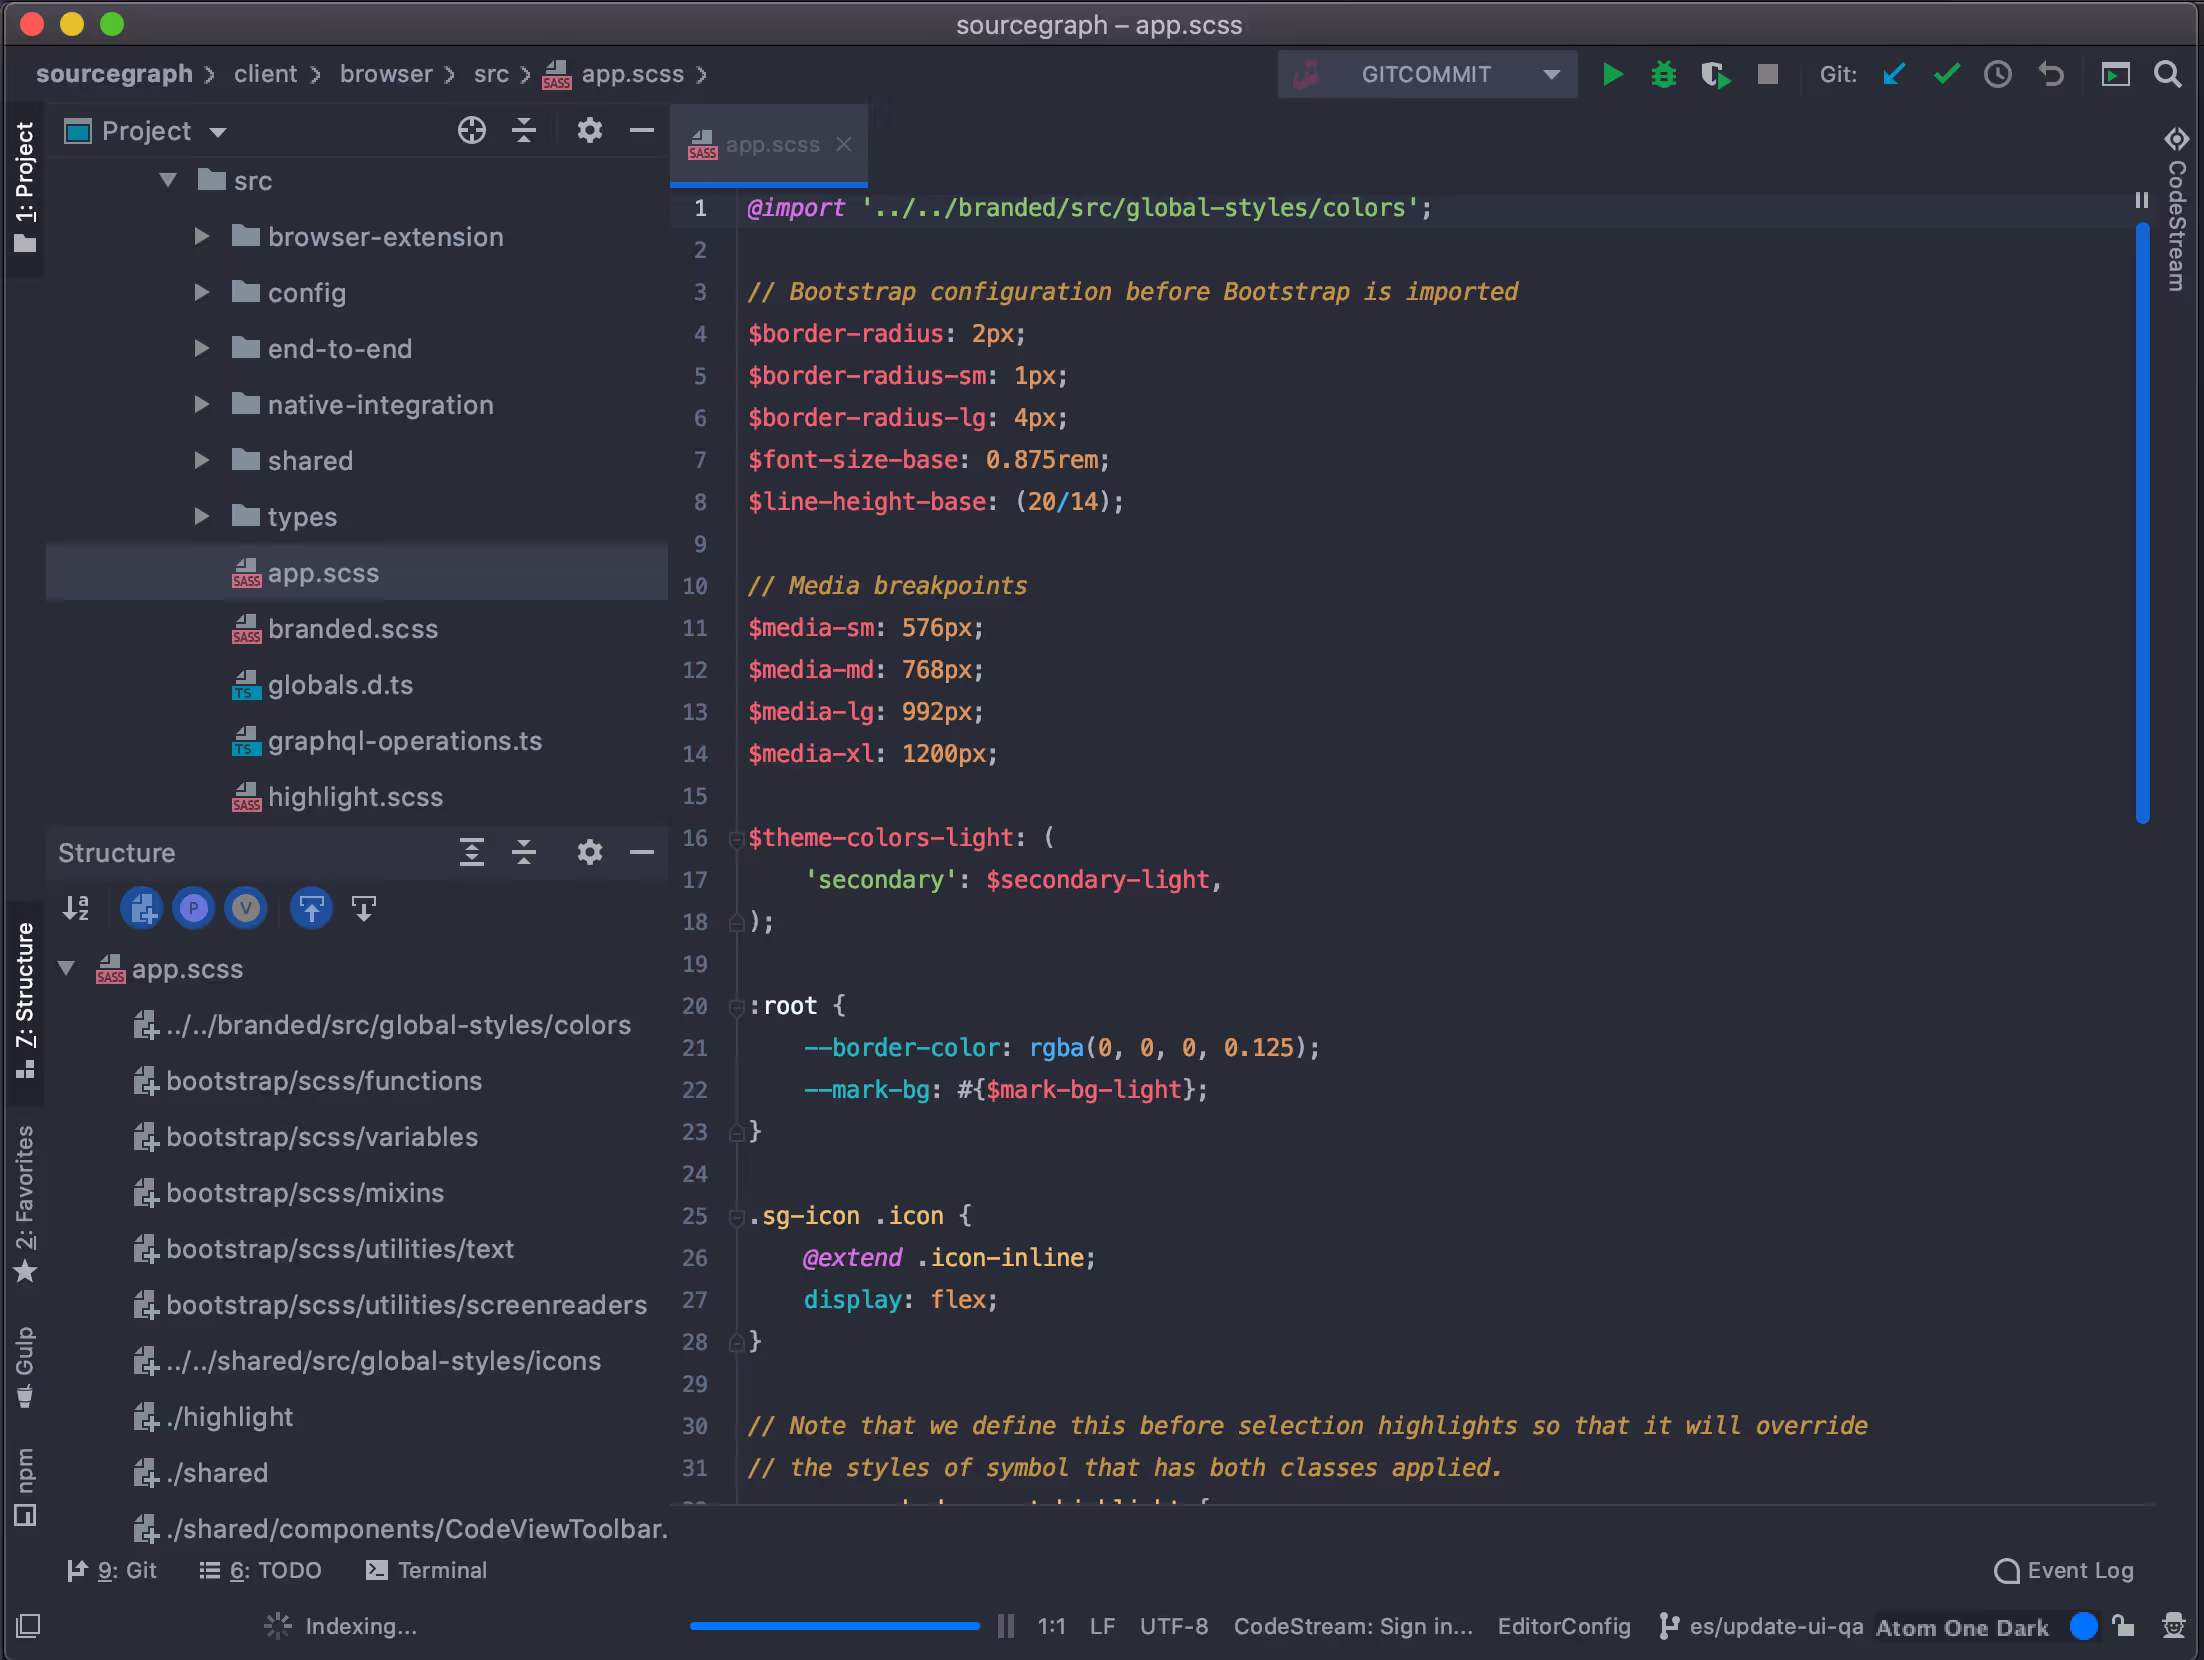
Task: Commit changes with green checkmark
Action: pos(1946,75)
